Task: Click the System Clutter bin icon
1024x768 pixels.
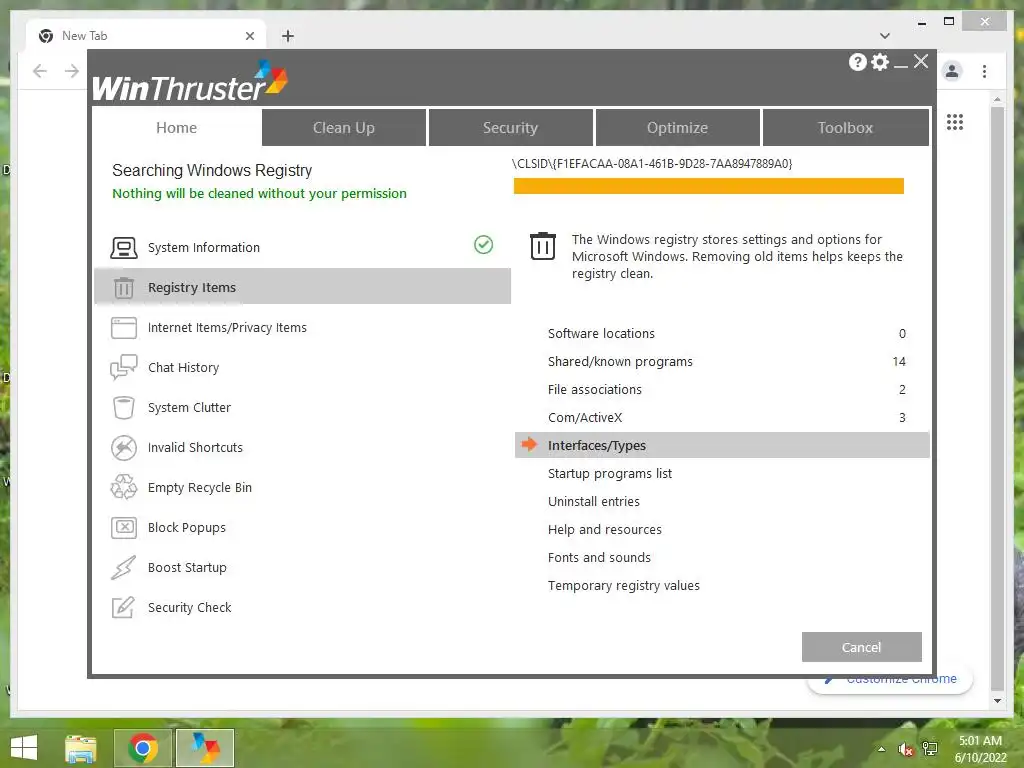Action: click(x=123, y=408)
